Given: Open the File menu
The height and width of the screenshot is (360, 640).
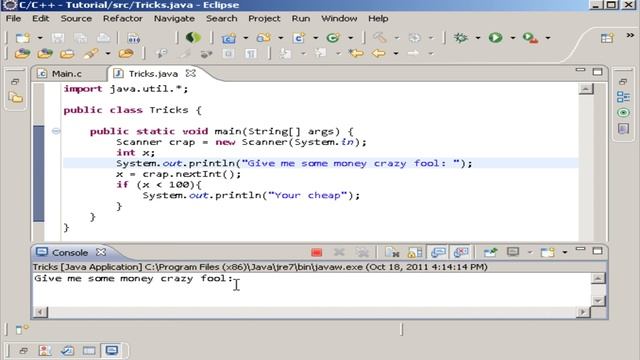Looking at the screenshot, I should (13, 18).
